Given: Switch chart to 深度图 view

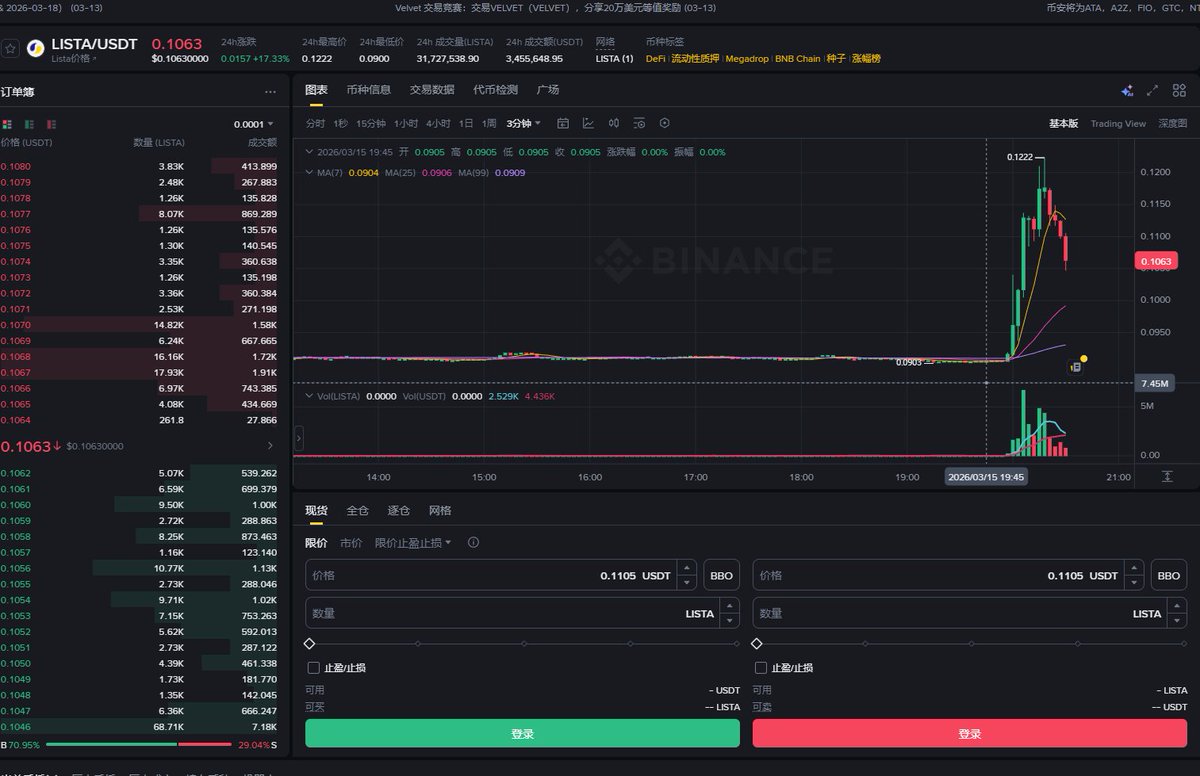Looking at the screenshot, I should pos(1173,124).
